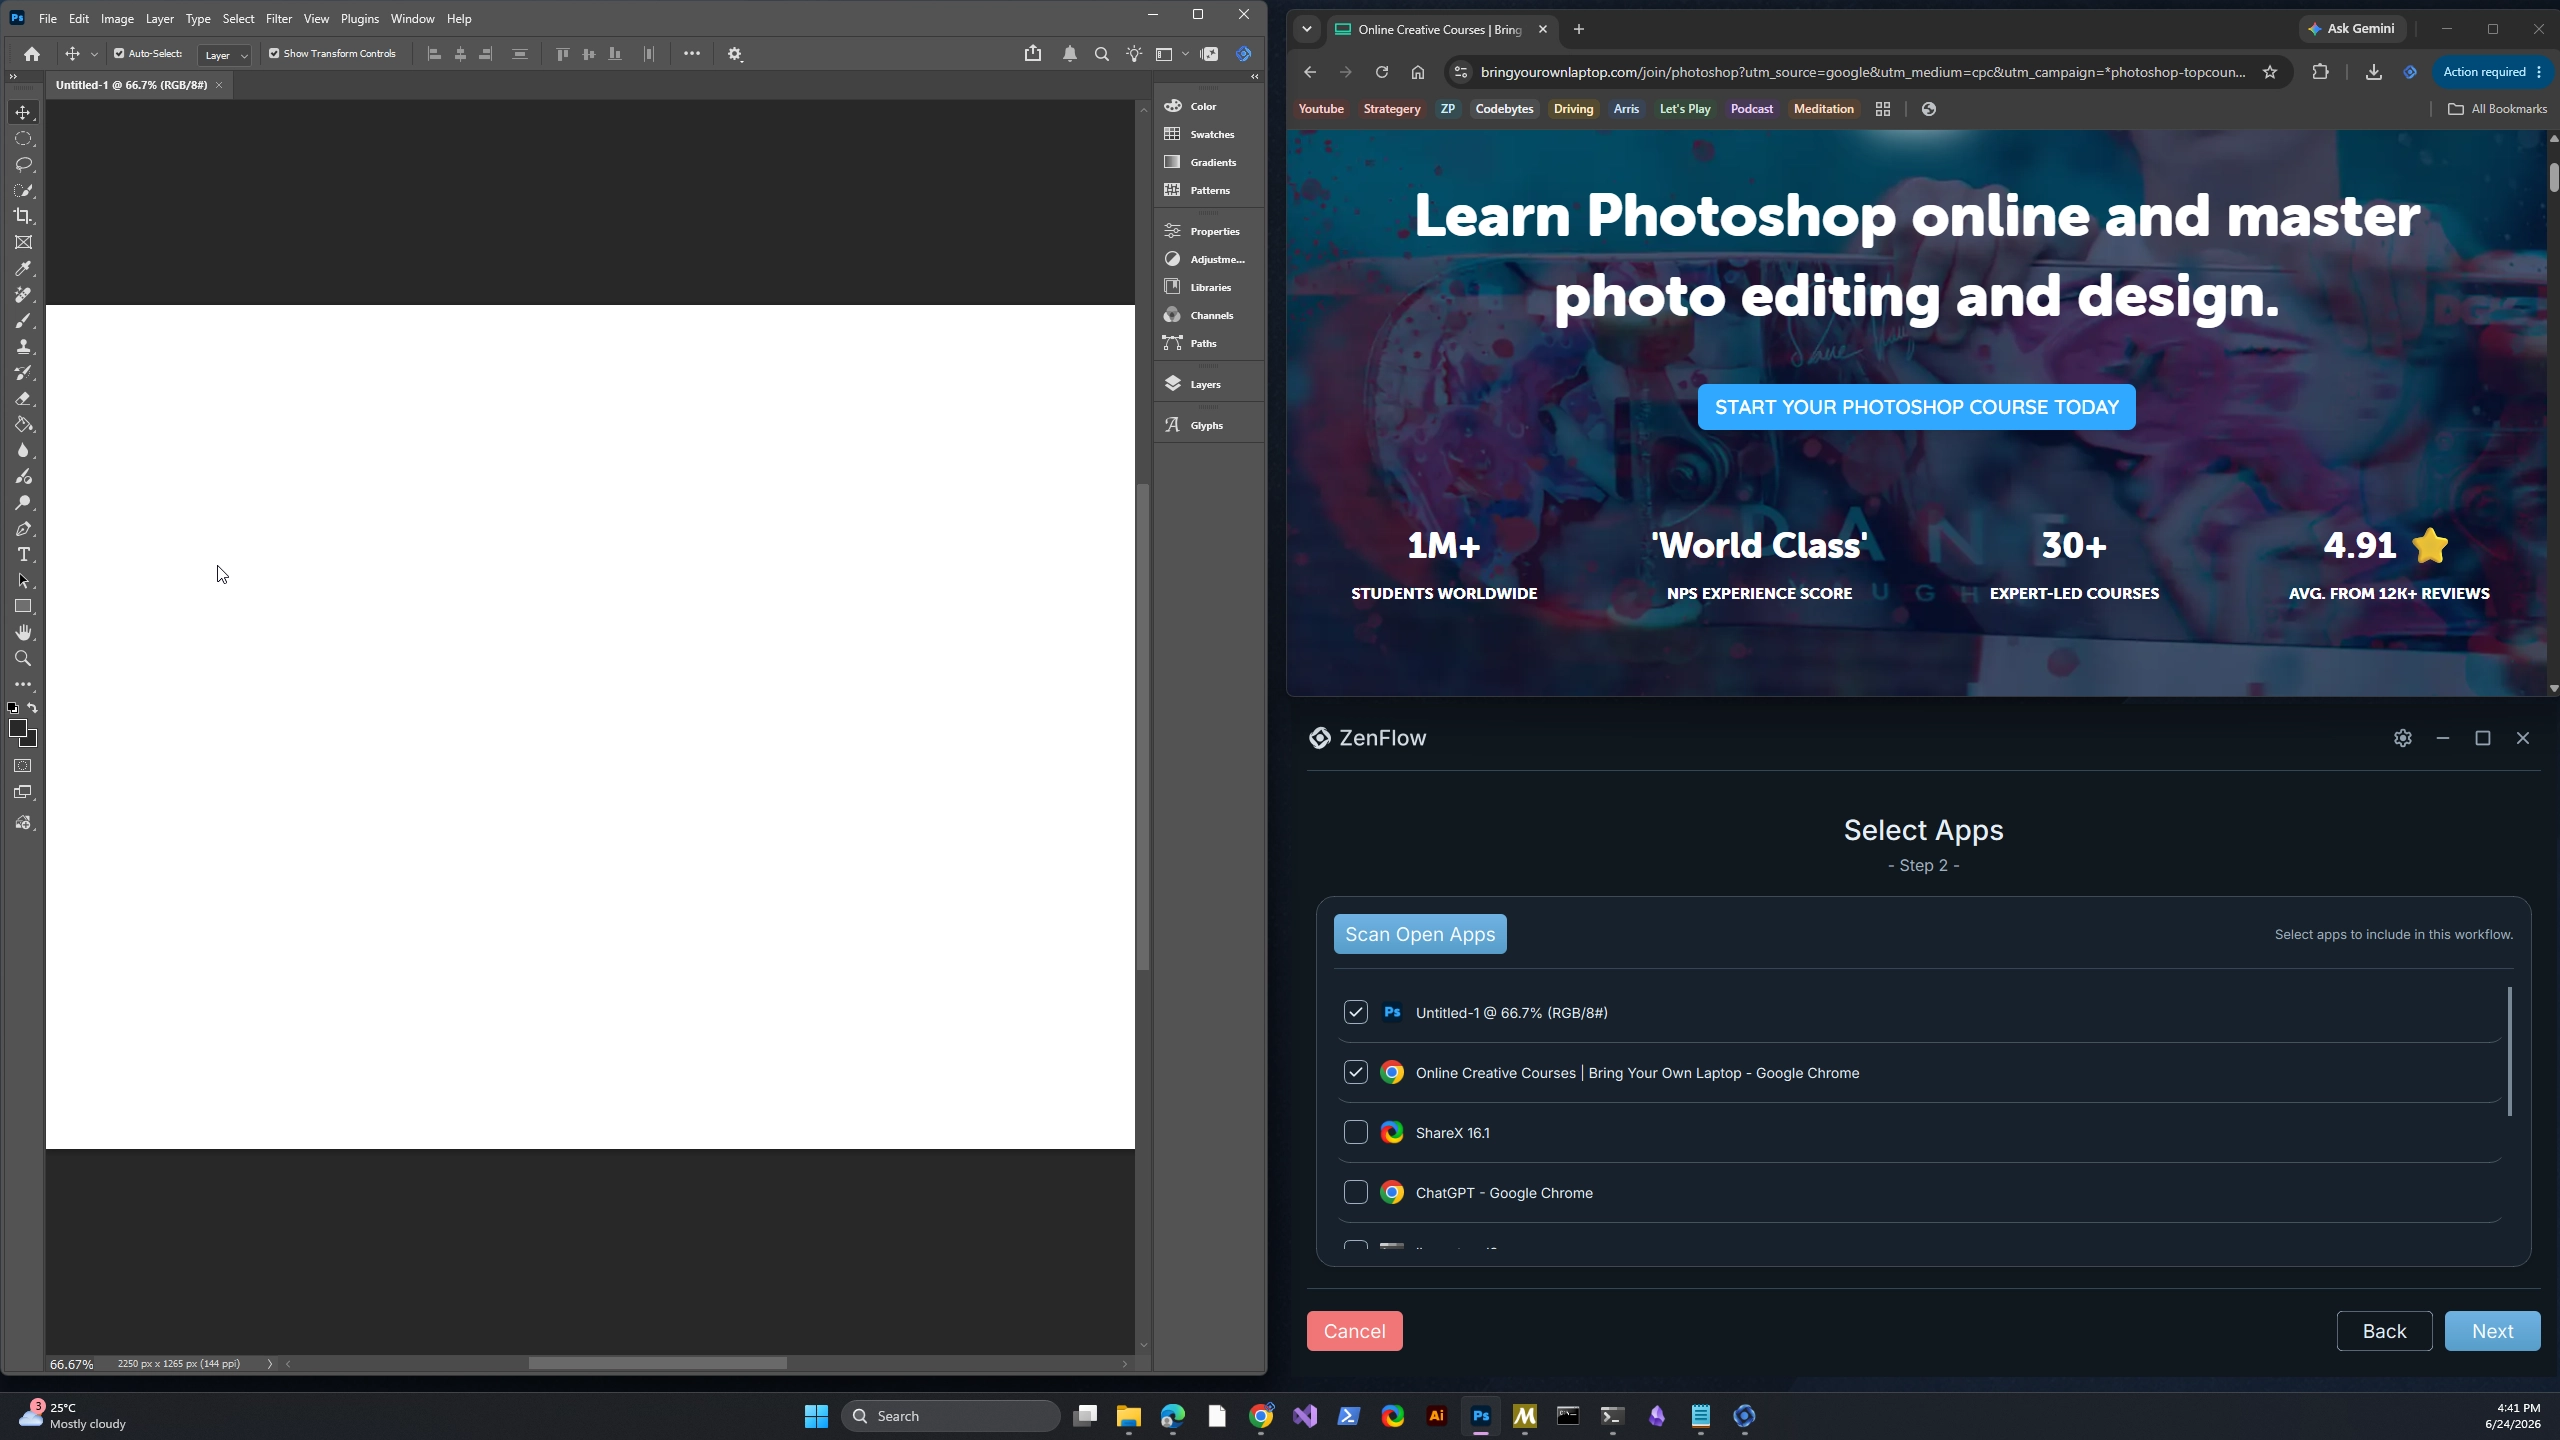This screenshot has height=1440, width=2560.
Task: Select the Eyedropper tool
Action: [x=23, y=268]
